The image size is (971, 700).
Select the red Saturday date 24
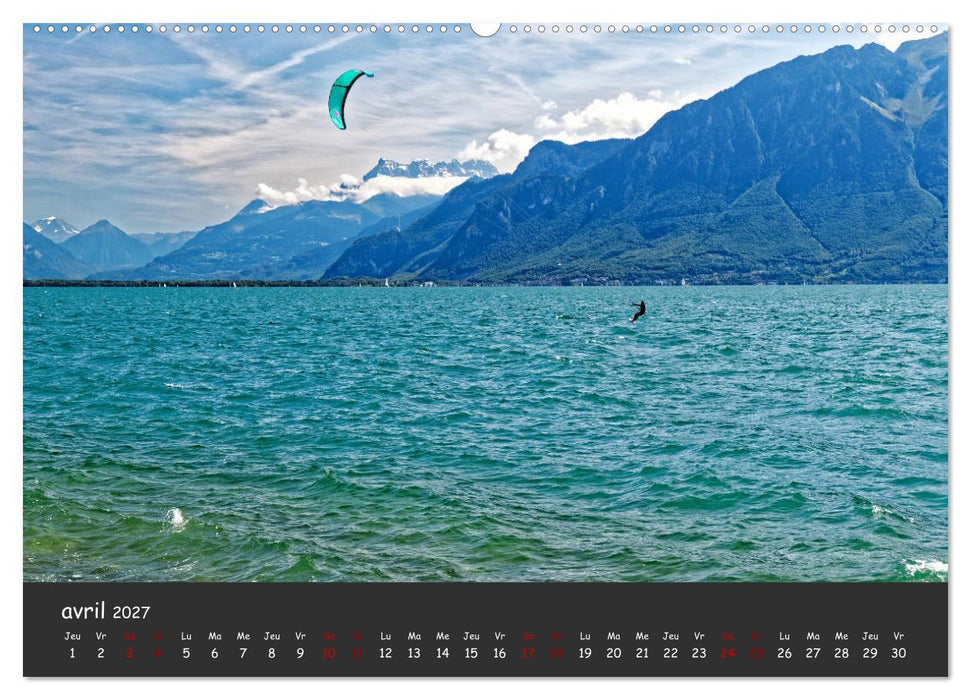(x=728, y=653)
